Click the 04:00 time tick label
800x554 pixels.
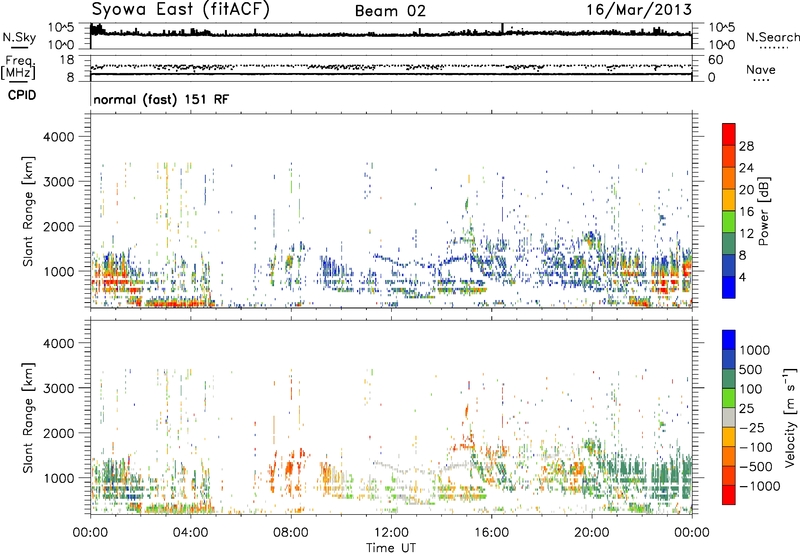(190, 533)
